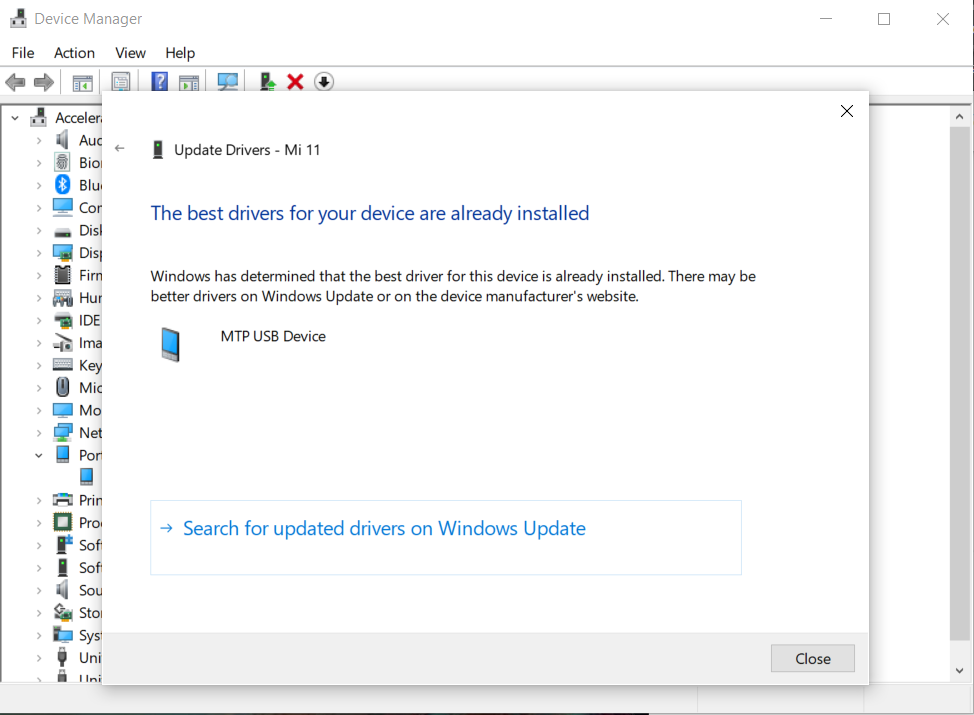
Task: Click the scrollbar up arrow
Action: [x=960, y=117]
